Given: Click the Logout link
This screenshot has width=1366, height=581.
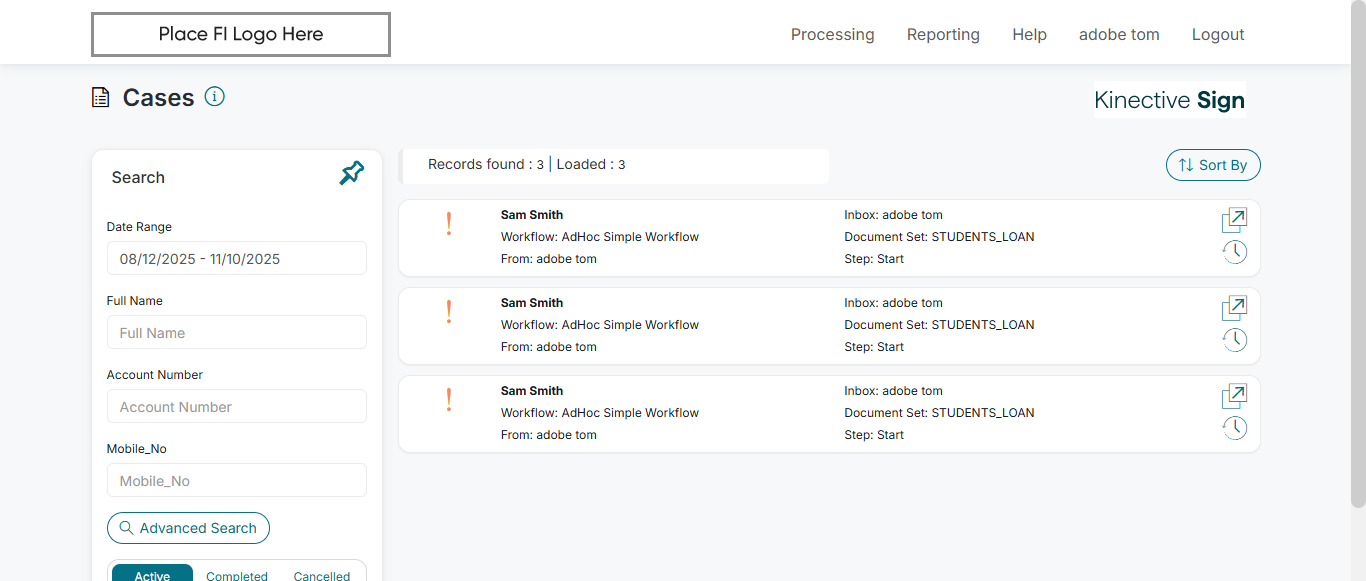Looking at the screenshot, I should tap(1218, 35).
